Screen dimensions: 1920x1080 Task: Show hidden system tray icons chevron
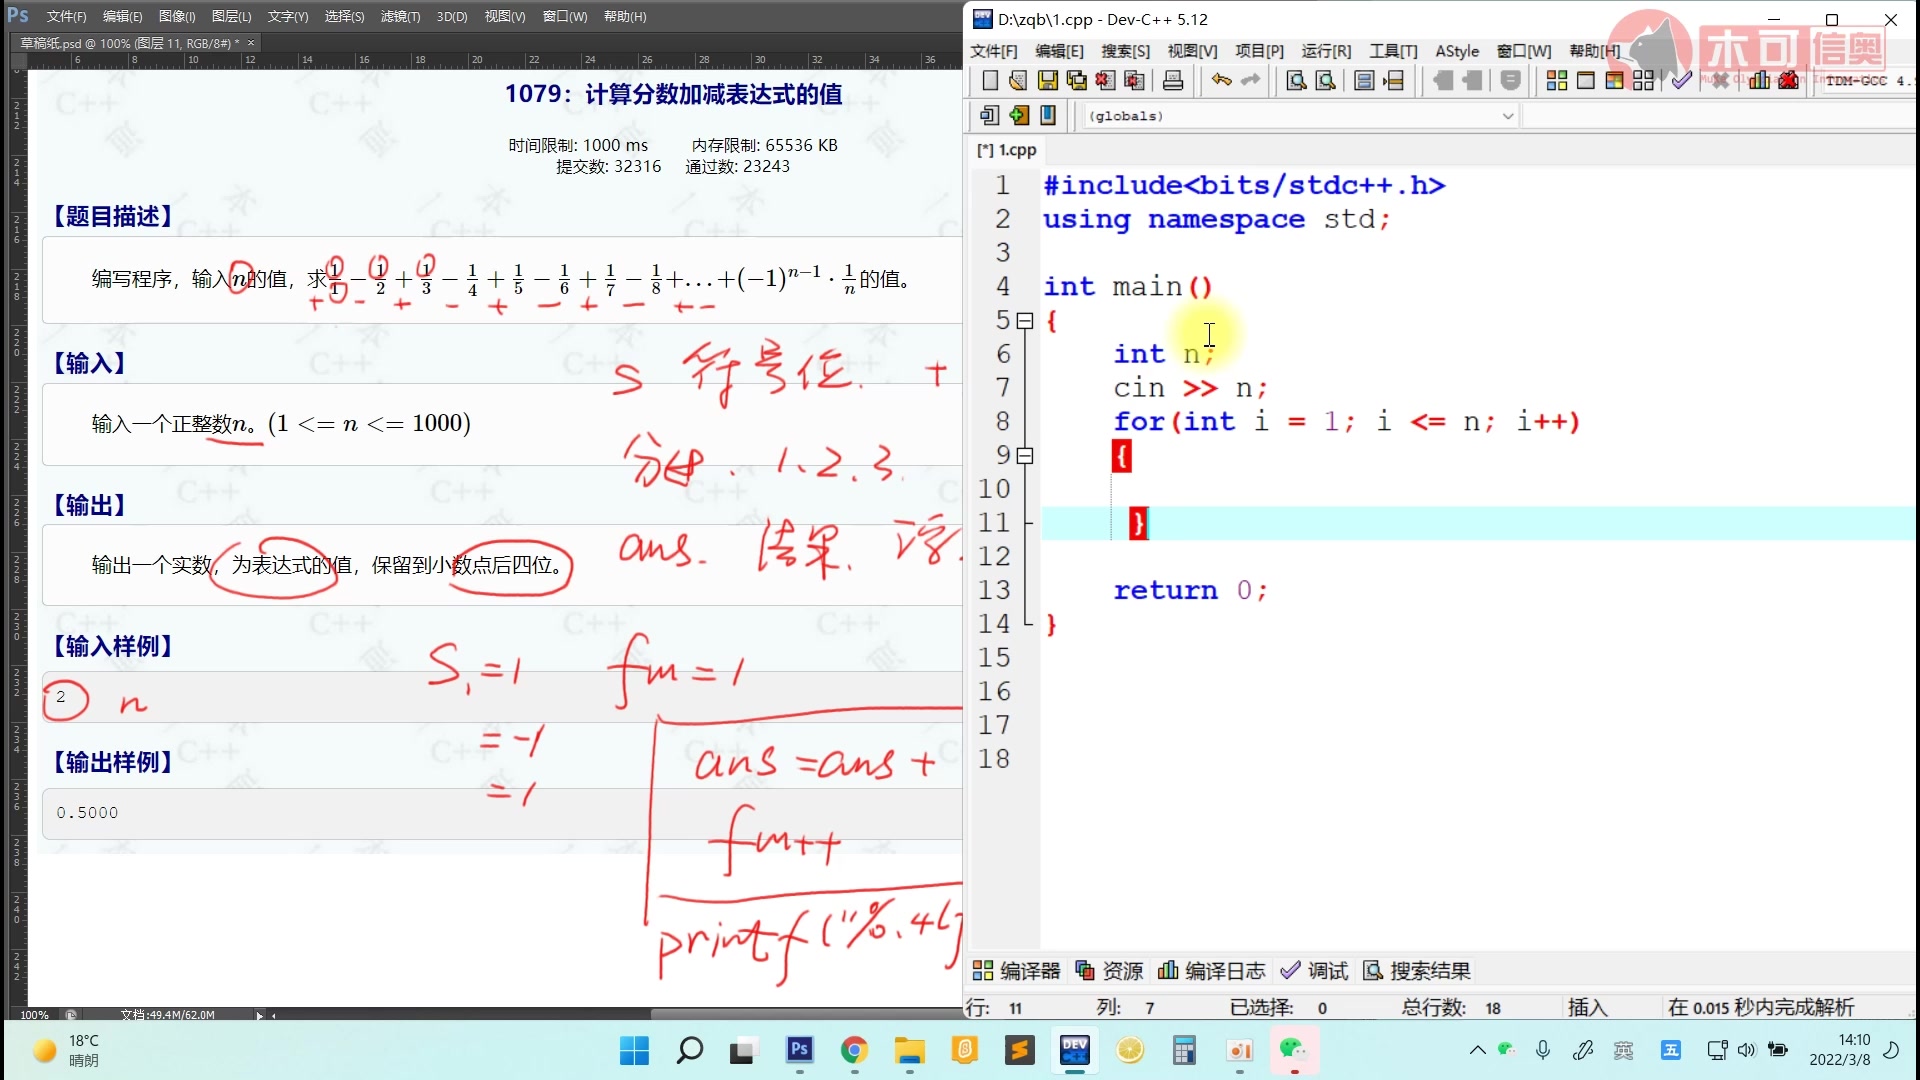(x=1477, y=1050)
